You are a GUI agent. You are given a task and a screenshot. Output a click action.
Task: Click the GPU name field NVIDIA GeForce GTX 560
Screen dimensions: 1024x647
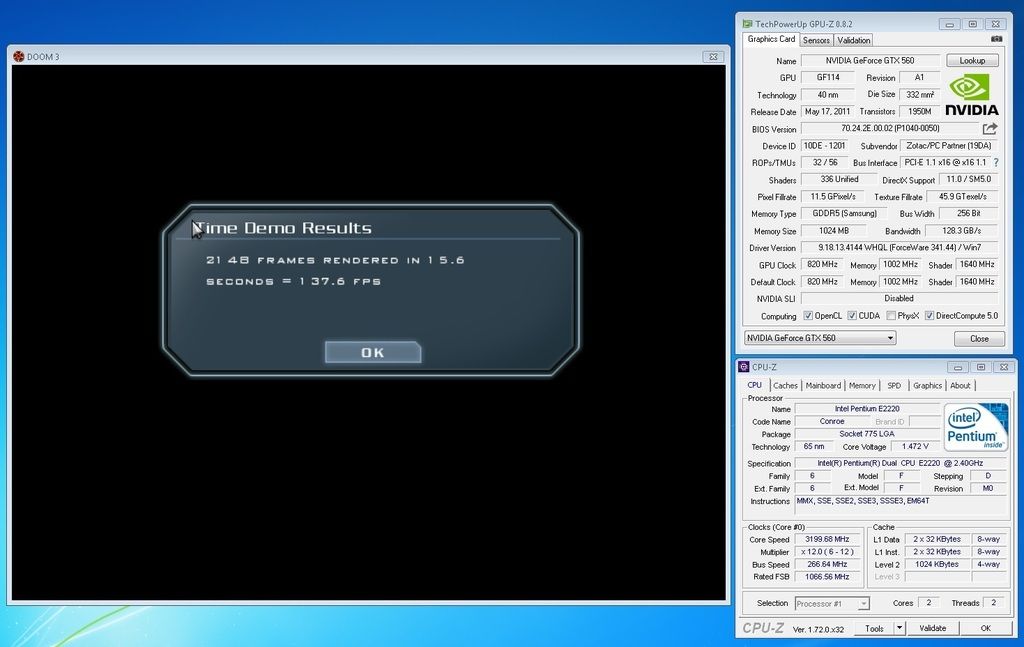[870, 60]
